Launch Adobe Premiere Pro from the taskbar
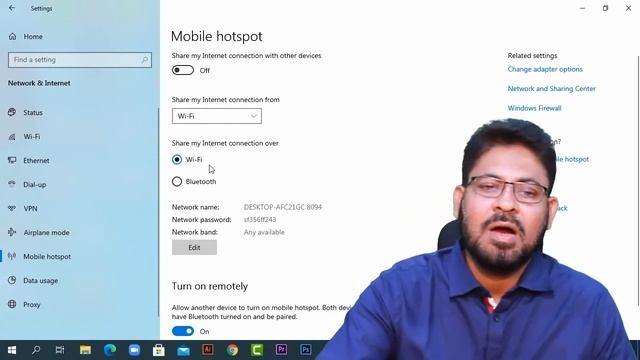This screenshot has width=640, height=360. (x=281, y=350)
